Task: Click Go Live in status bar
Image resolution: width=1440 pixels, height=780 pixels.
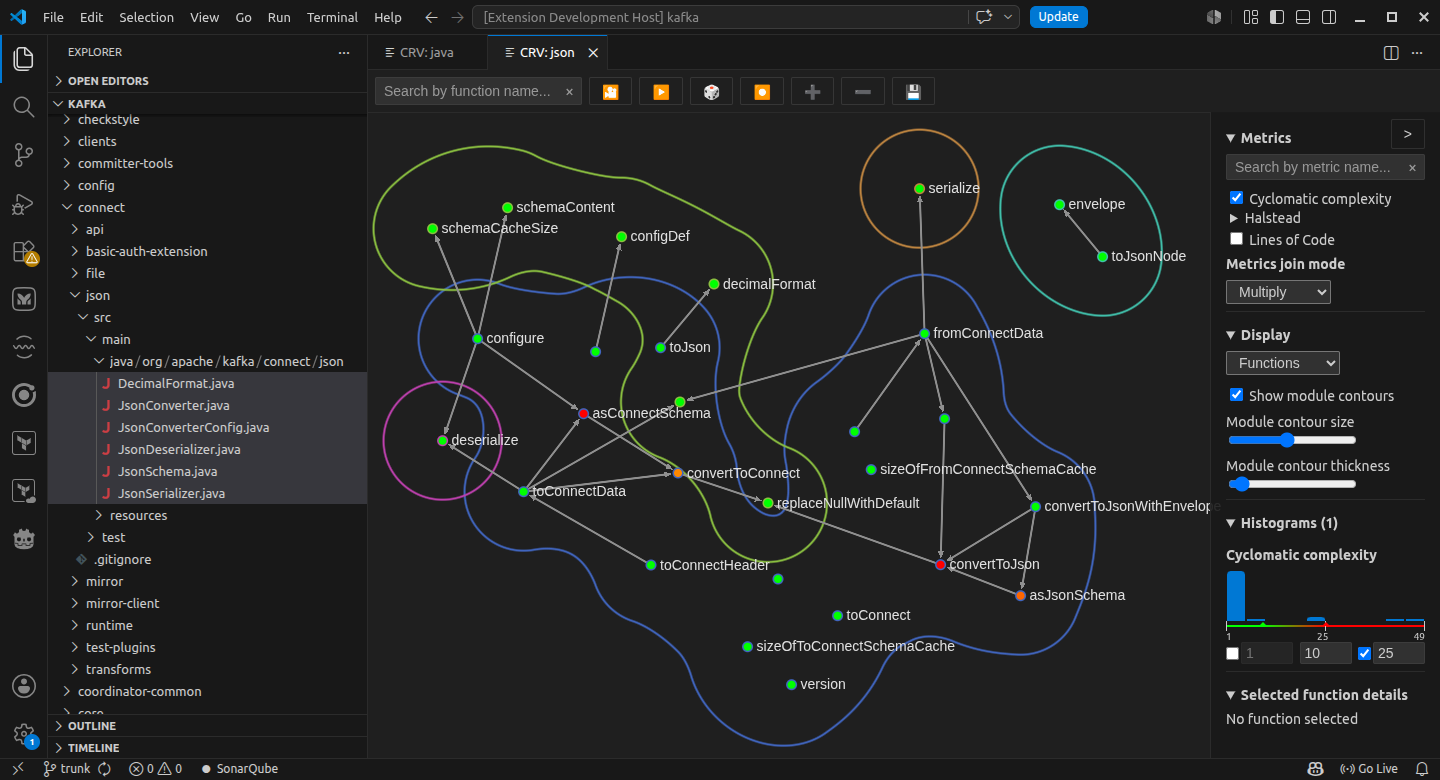Action: point(1369,769)
